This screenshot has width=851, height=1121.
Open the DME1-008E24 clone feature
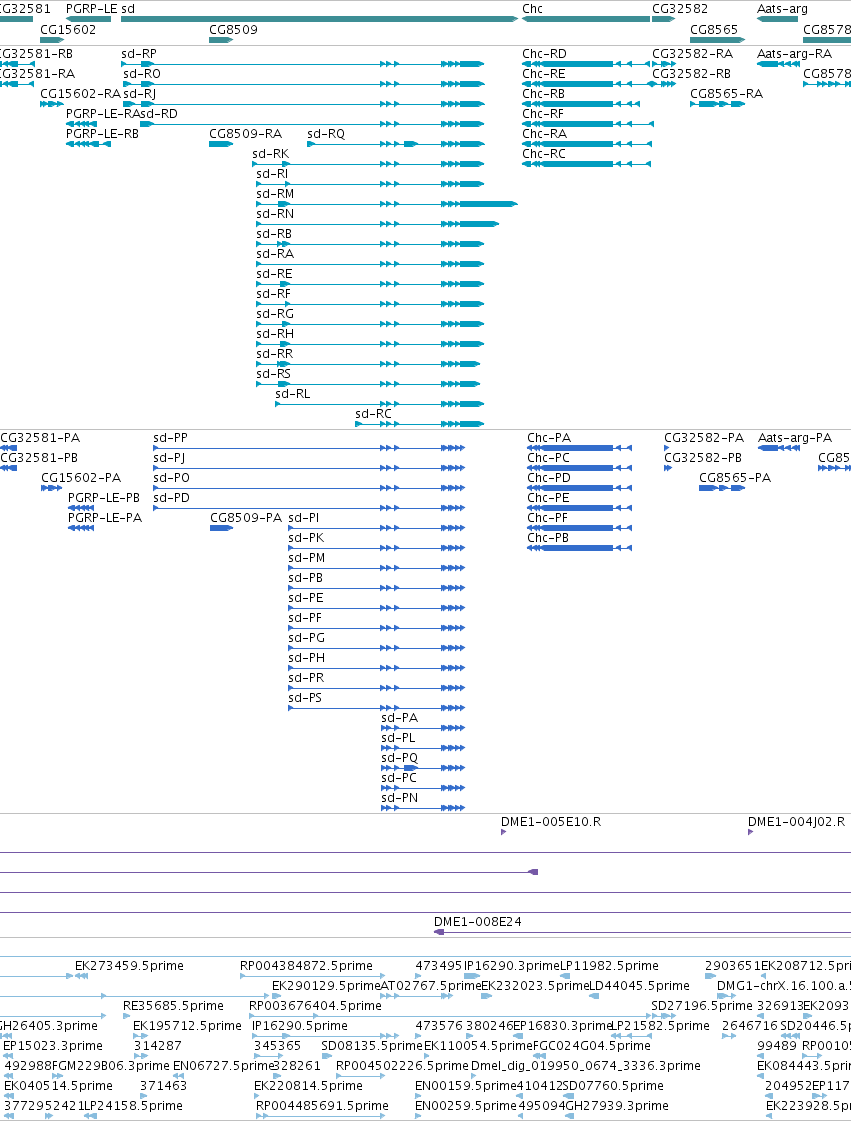[x=478, y=922]
